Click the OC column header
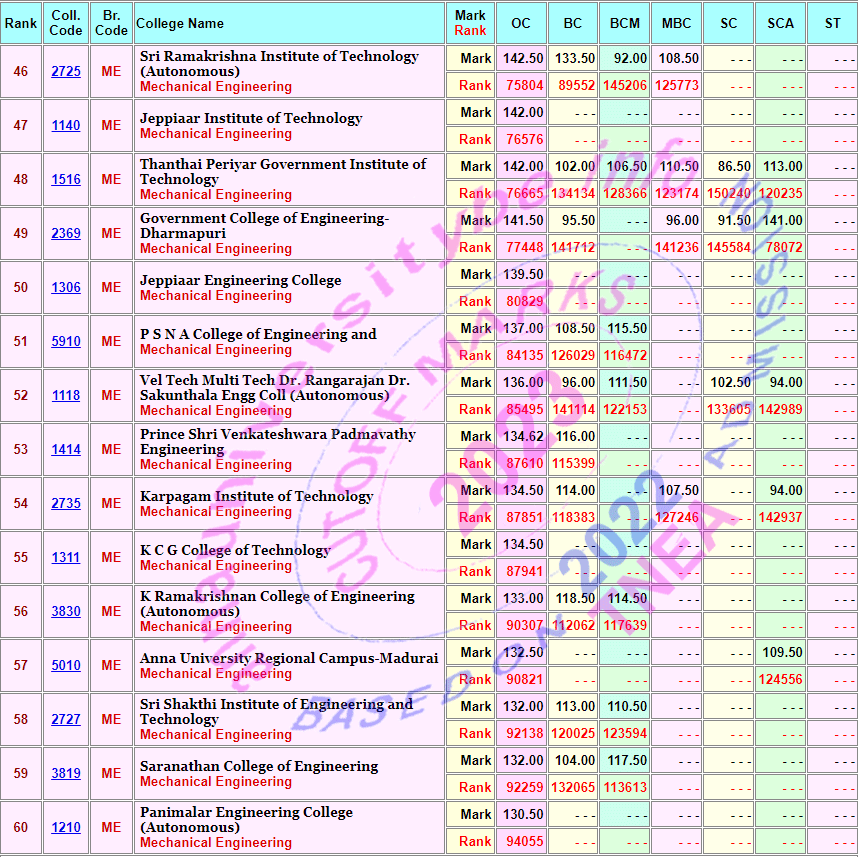858x857 pixels. (x=521, y=23)
